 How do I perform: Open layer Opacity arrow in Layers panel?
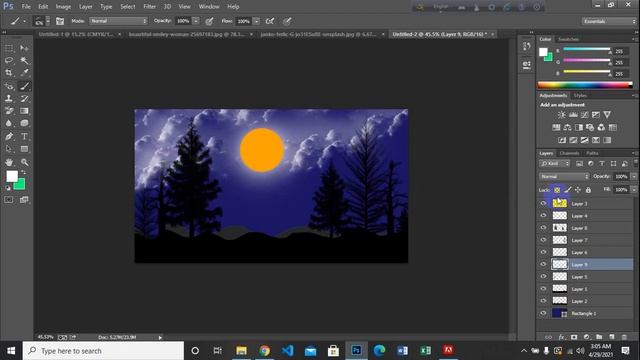[x=633, y=176]
